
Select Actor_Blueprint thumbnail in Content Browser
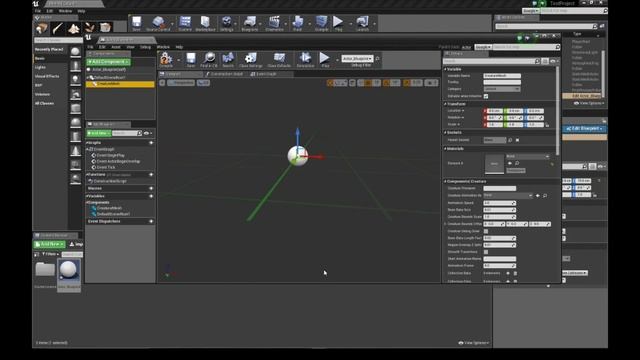69,275
